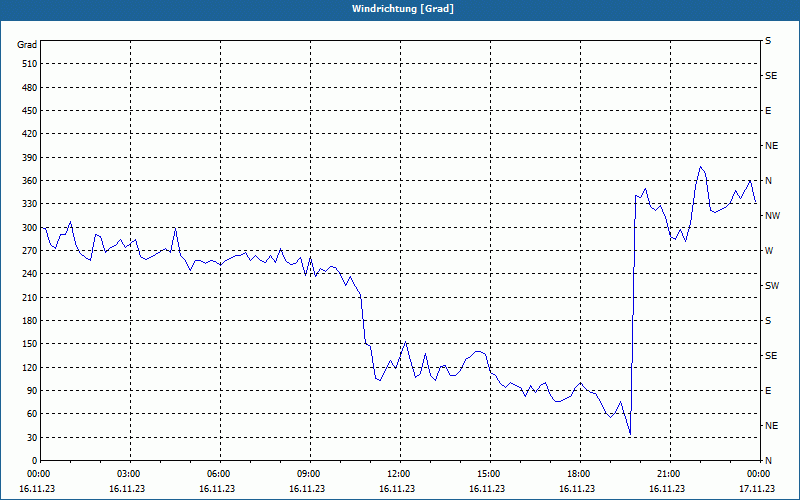Pick the 60 degree axis label
This screenshot has width=800, height=500.
pyautogui.click(x=32, y=414)
